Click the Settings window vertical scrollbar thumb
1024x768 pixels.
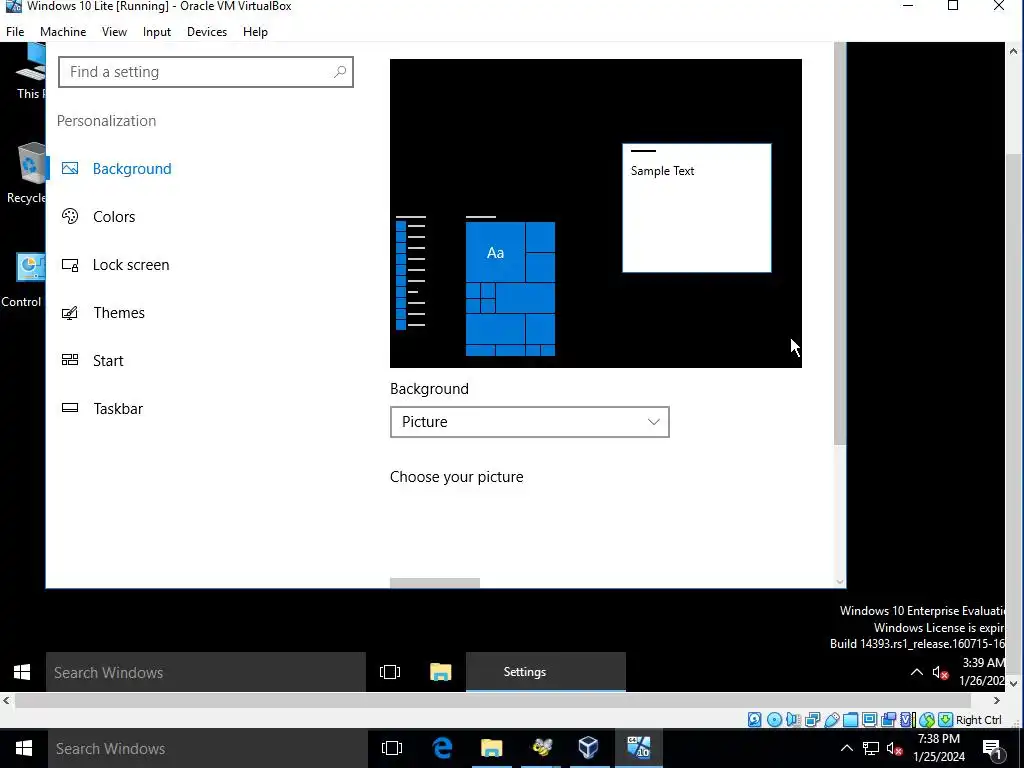click(x=840, y=244)
